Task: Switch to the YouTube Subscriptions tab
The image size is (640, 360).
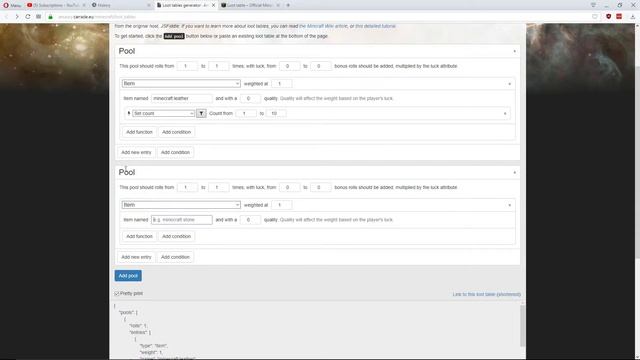Action: (56, 5)
